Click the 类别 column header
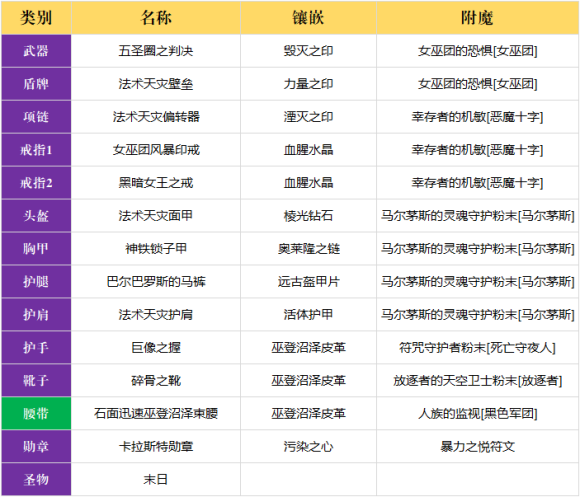 [36, 17]
